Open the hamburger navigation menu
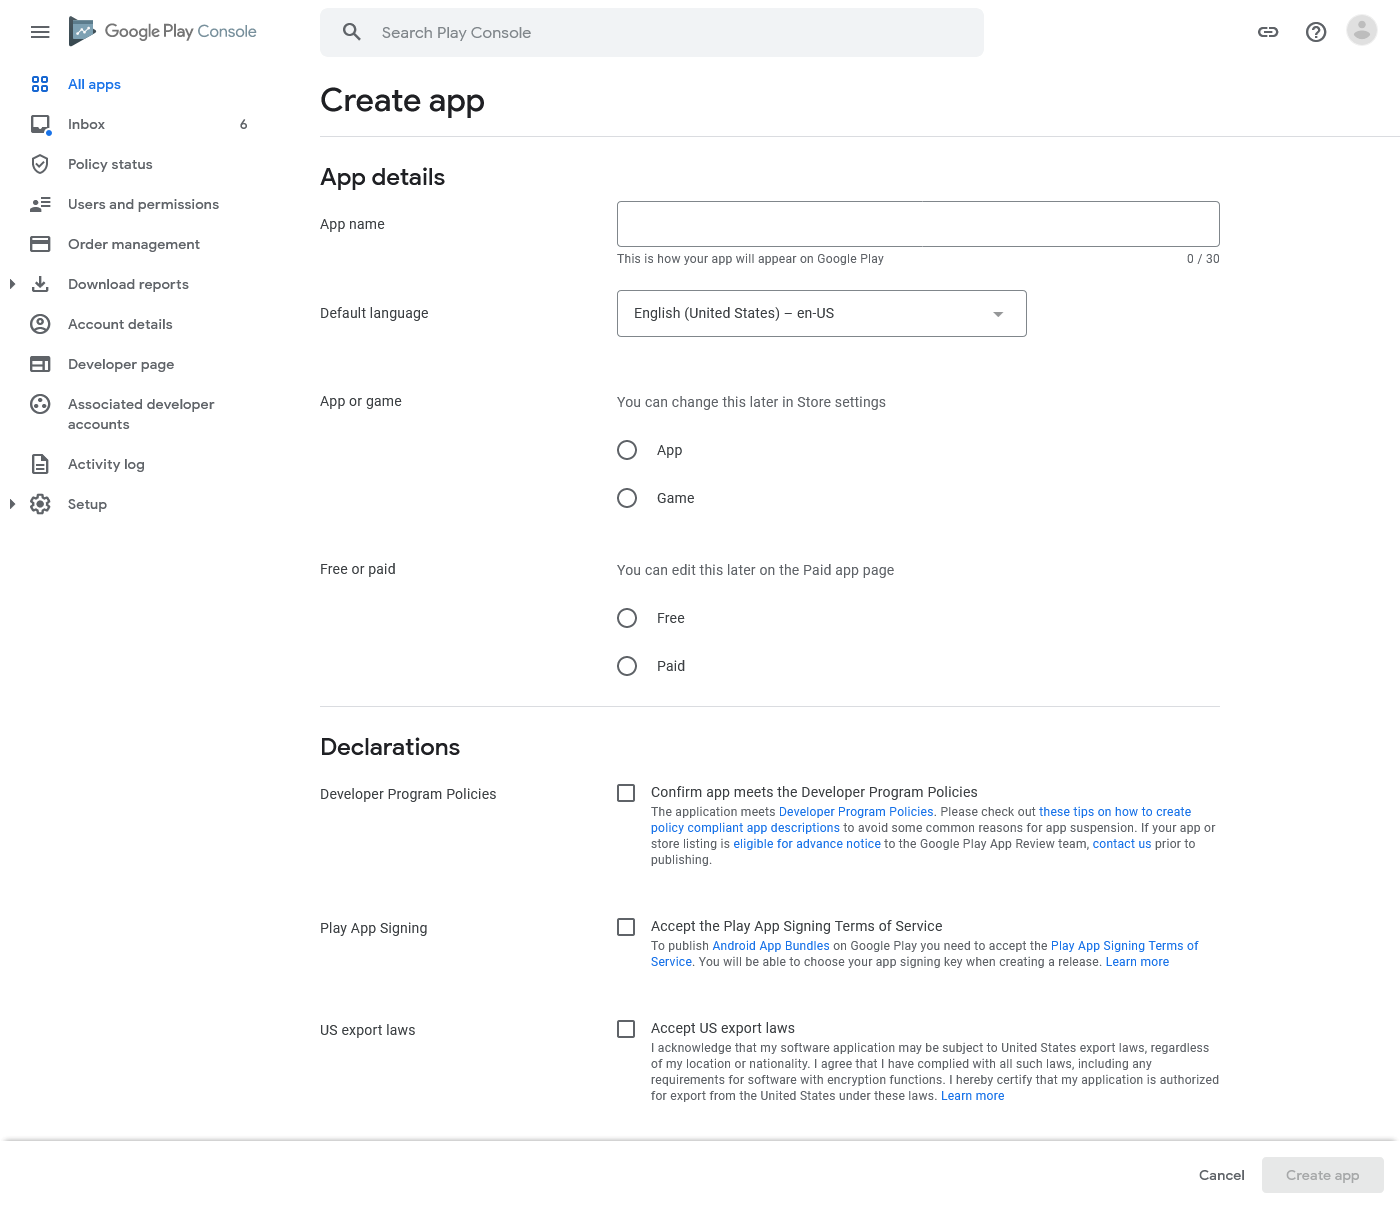This screenshot has height=1205, width=1400. point(40,32)
